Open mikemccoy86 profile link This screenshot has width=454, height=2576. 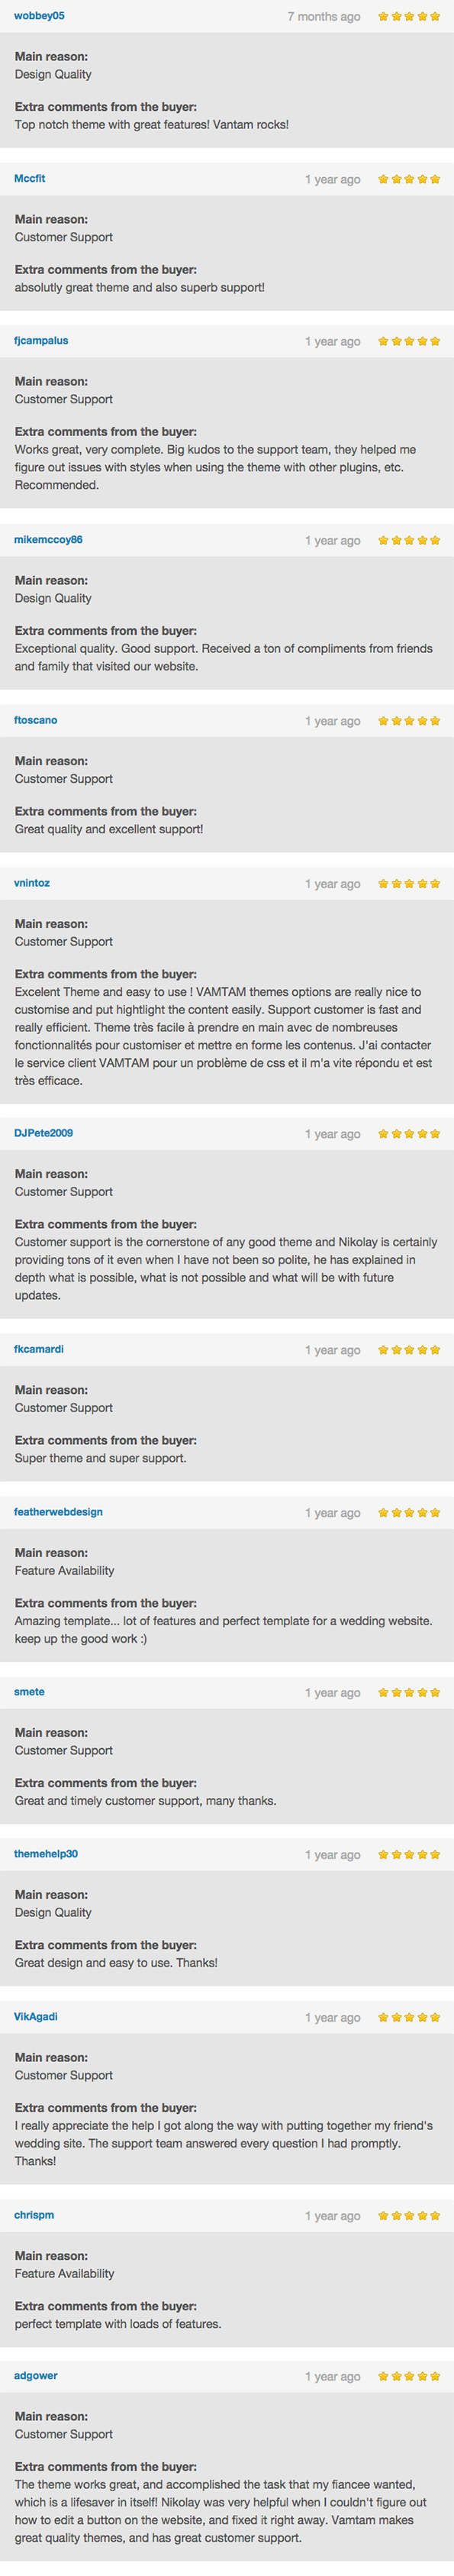pos(48,540)
